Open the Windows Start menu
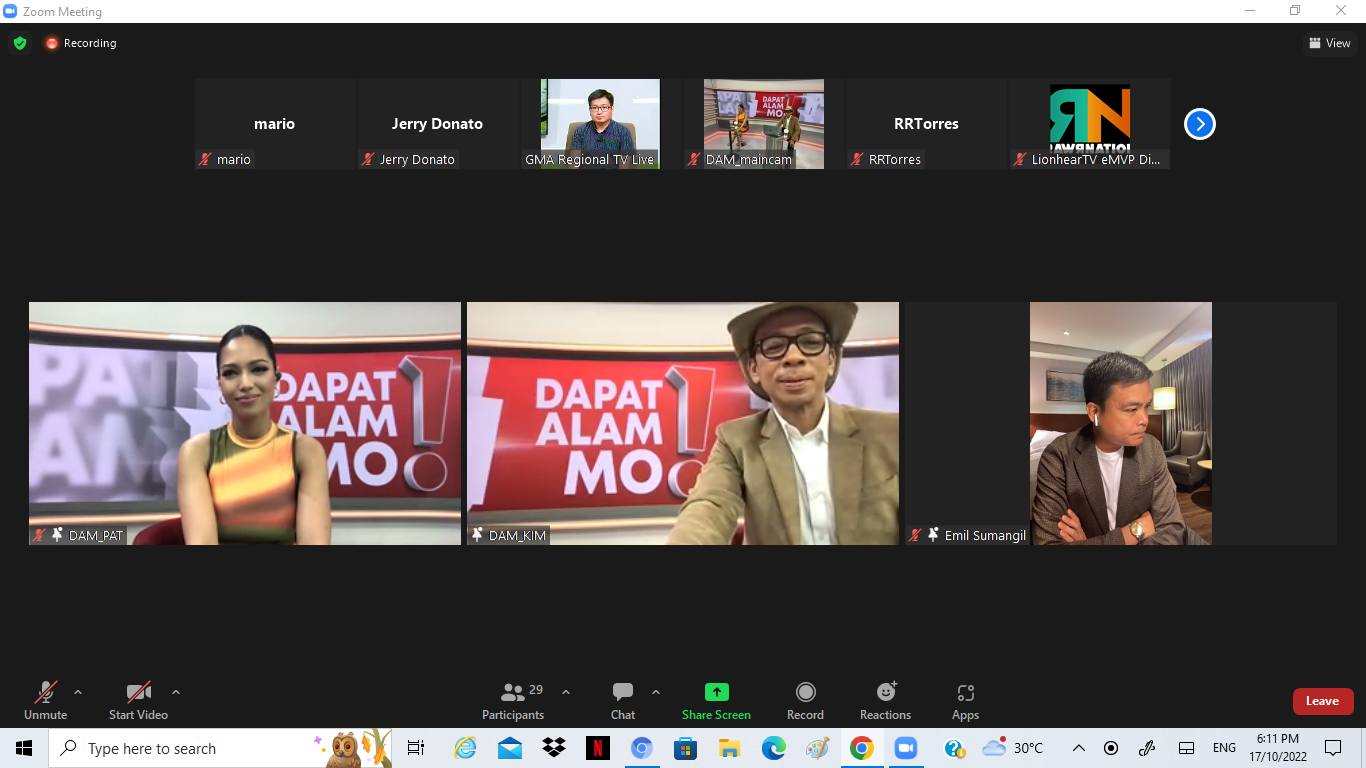 (24, 748)
